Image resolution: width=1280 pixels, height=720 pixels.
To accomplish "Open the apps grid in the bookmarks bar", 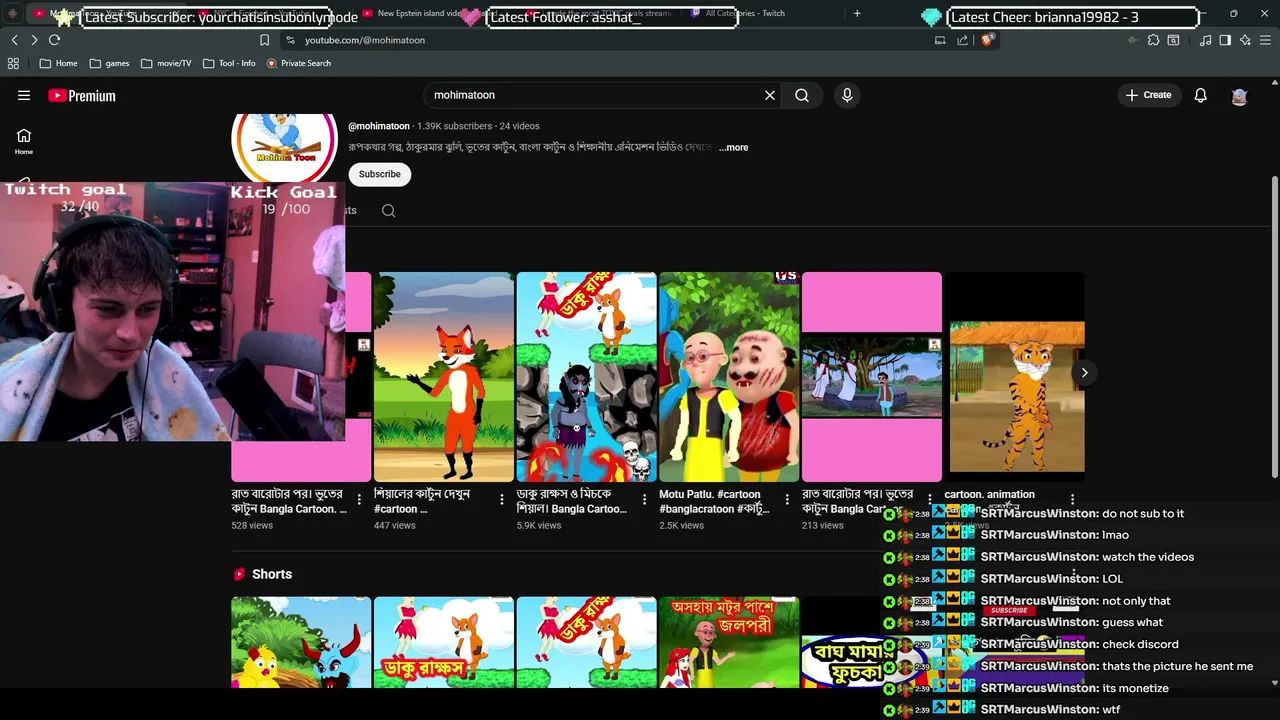I will (13, 63).
